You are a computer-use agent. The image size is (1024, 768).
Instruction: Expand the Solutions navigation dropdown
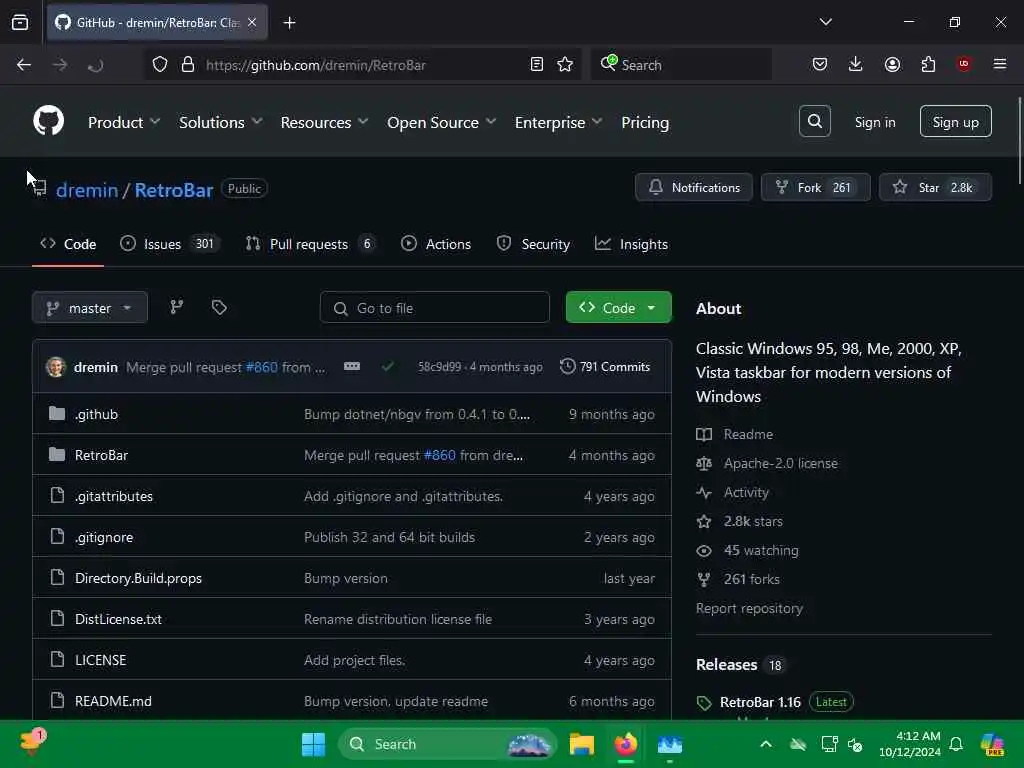(x=221, y=122)
